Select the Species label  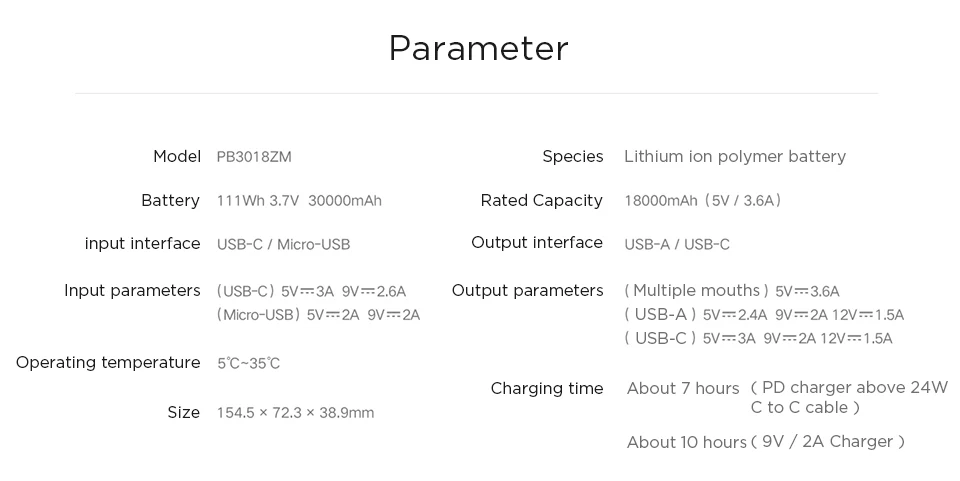[572, 157]
